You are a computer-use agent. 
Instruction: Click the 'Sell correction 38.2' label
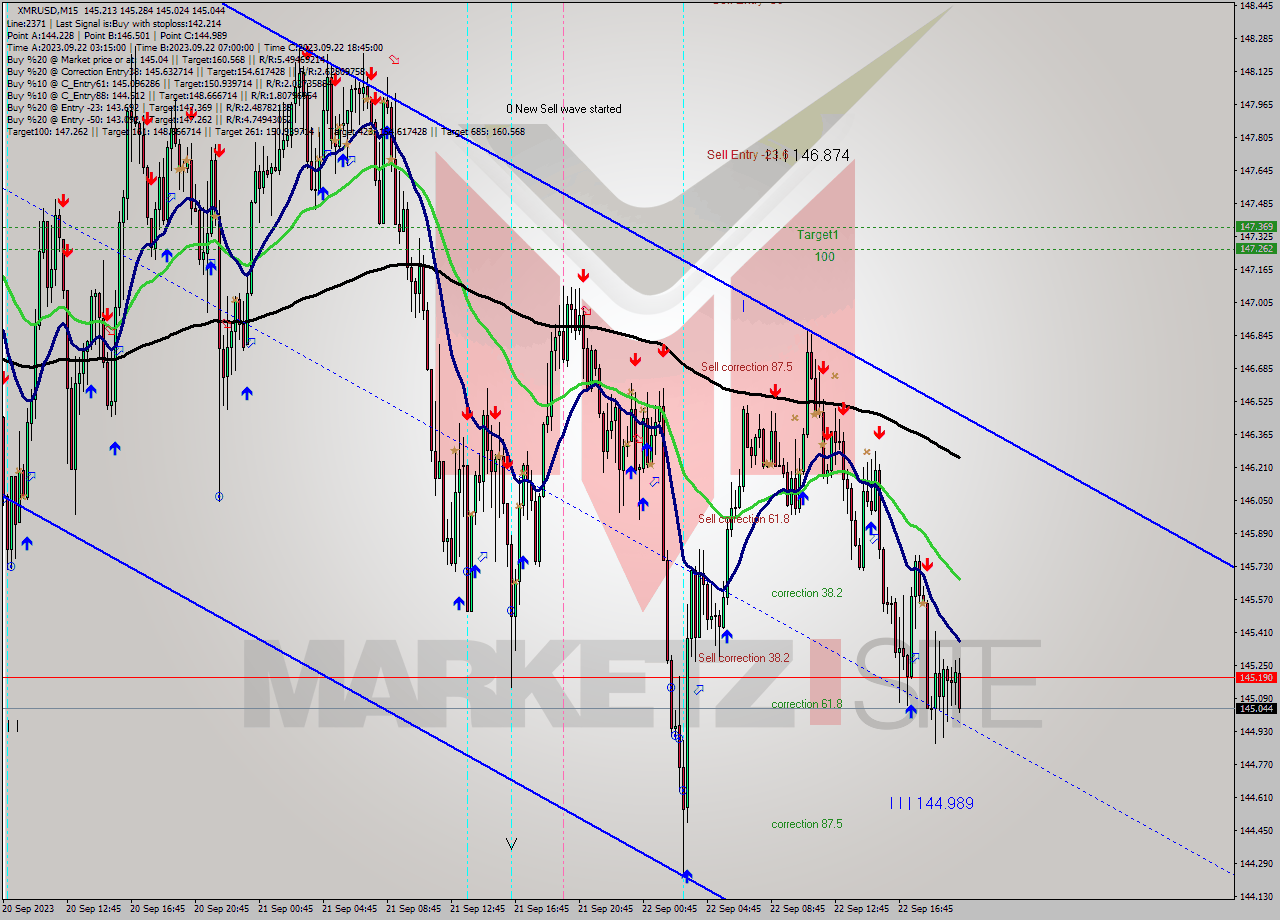click(x=743, y=658)
